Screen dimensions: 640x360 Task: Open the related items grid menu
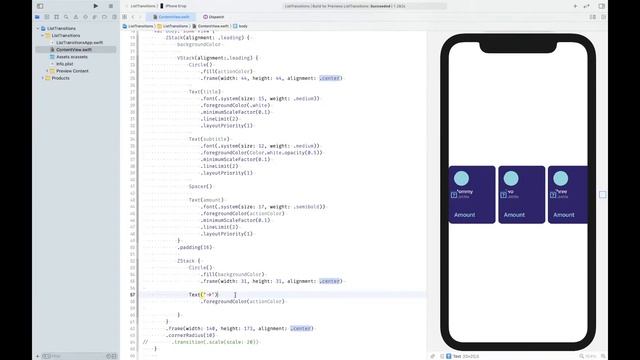(124, 17)
